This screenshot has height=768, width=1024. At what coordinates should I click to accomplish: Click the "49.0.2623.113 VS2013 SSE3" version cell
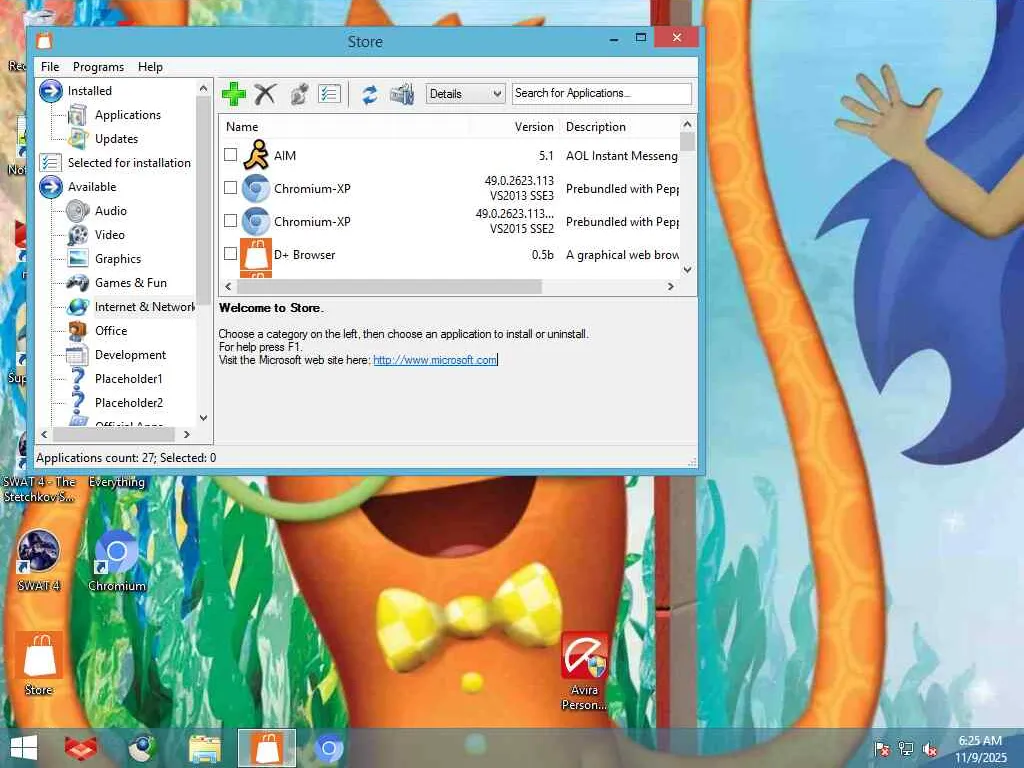click(519, 188)
